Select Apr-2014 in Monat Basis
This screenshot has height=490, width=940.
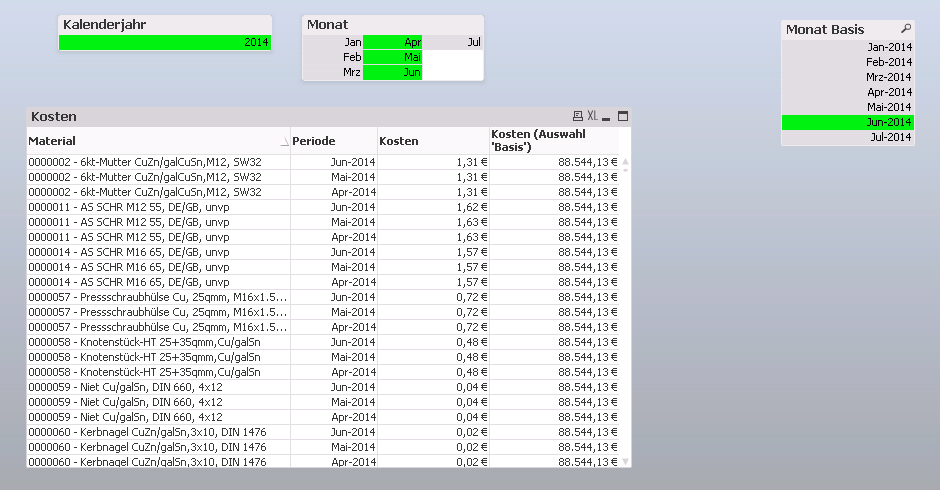(x=848, y=92)
